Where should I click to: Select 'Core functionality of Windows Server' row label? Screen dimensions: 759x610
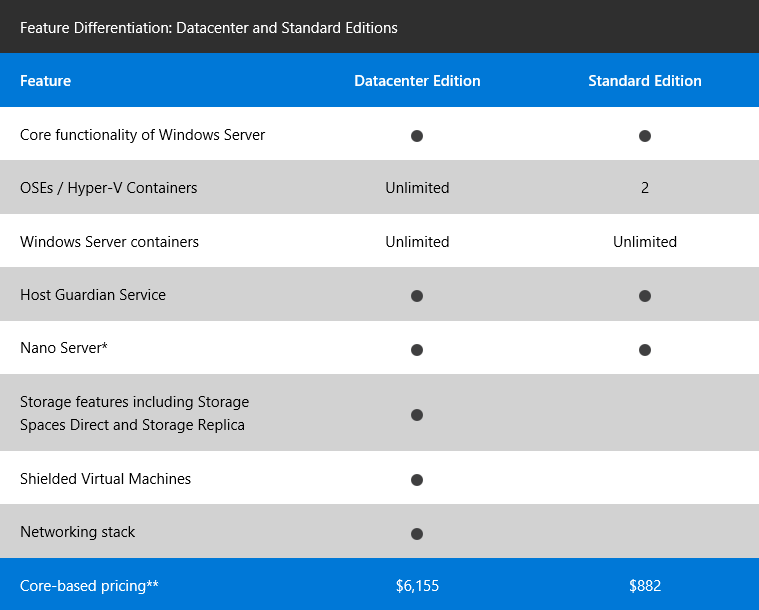(x=142, y=135)
